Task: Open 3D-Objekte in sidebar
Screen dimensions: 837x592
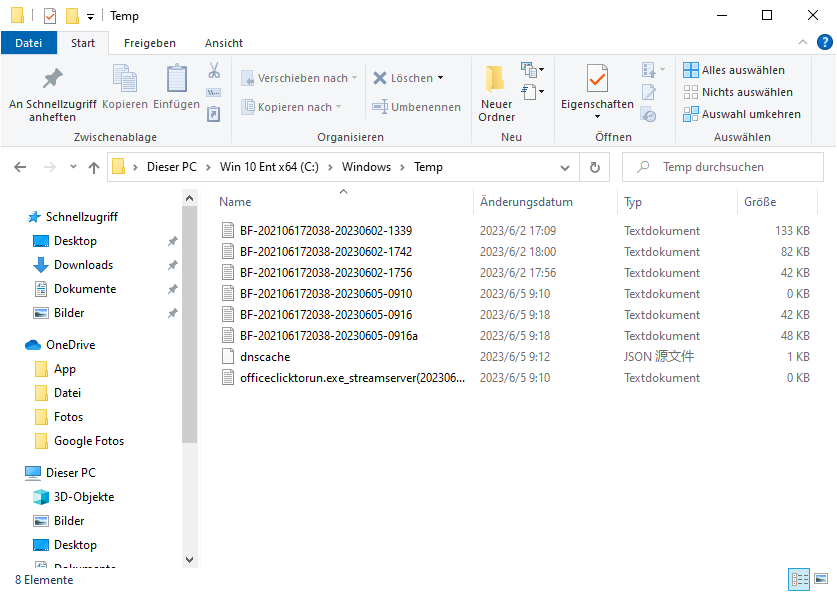Action: [x=84, y=497]
